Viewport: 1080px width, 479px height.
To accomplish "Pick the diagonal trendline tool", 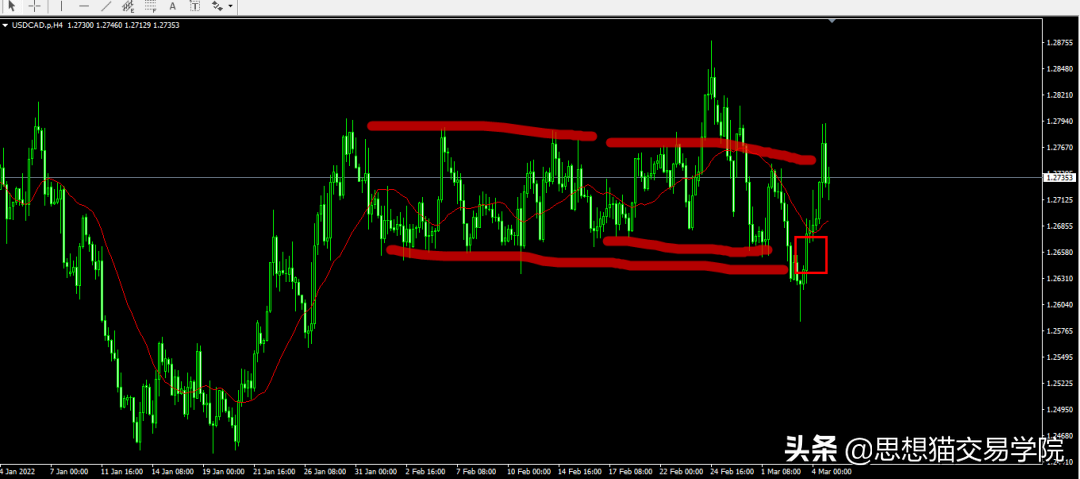I will point(106,6).
